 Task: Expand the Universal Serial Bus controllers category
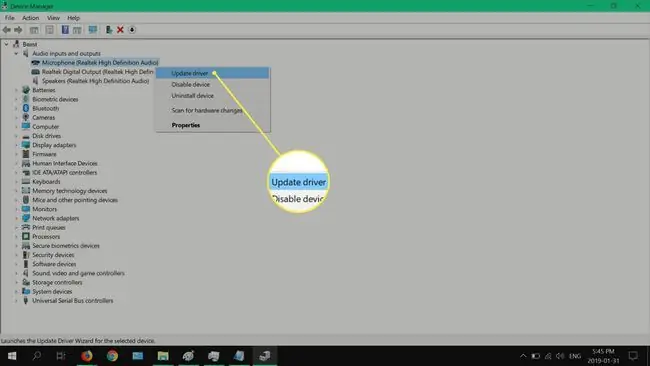click(x=16, y=301)
